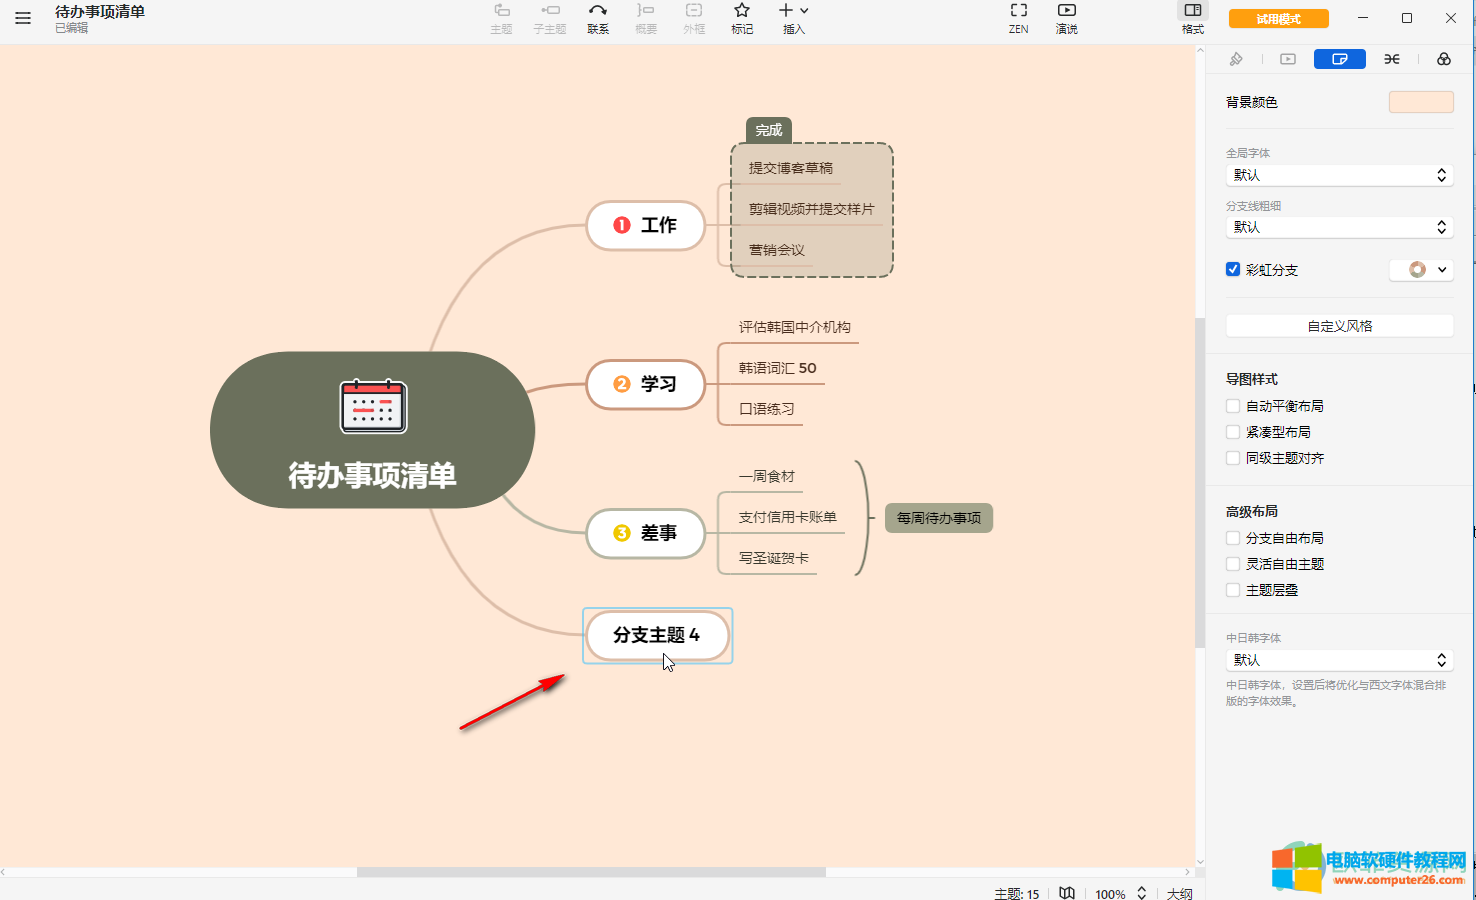This screenshot has width=1476, height=900.
Task: Select subtopic 口语练习
Action: 766,409
